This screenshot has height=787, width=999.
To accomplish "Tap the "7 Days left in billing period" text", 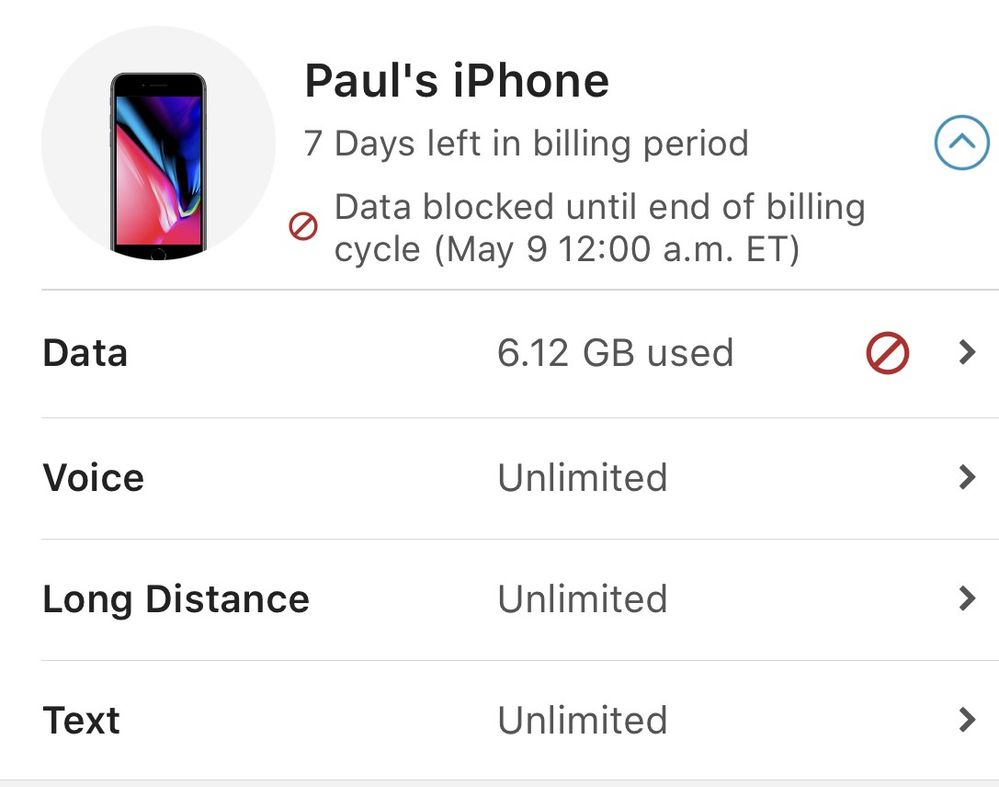I will pos(526,144).
